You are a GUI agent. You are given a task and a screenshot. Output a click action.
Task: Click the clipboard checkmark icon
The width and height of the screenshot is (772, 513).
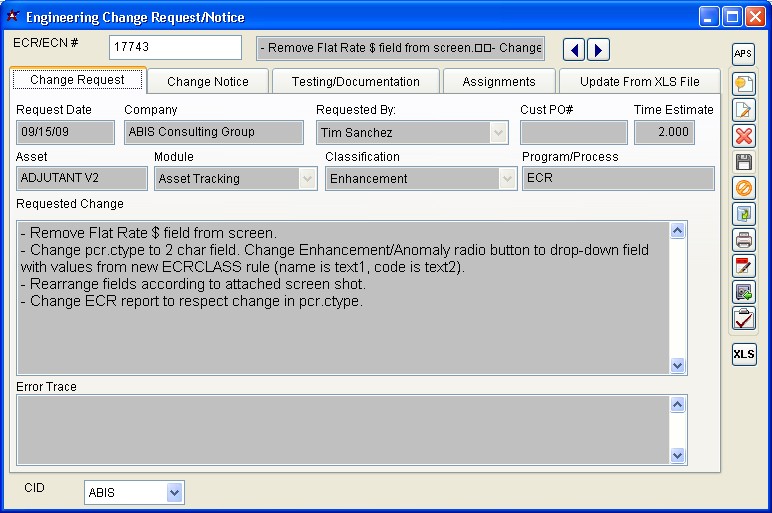pyautogui.click(x=743, y=318)
